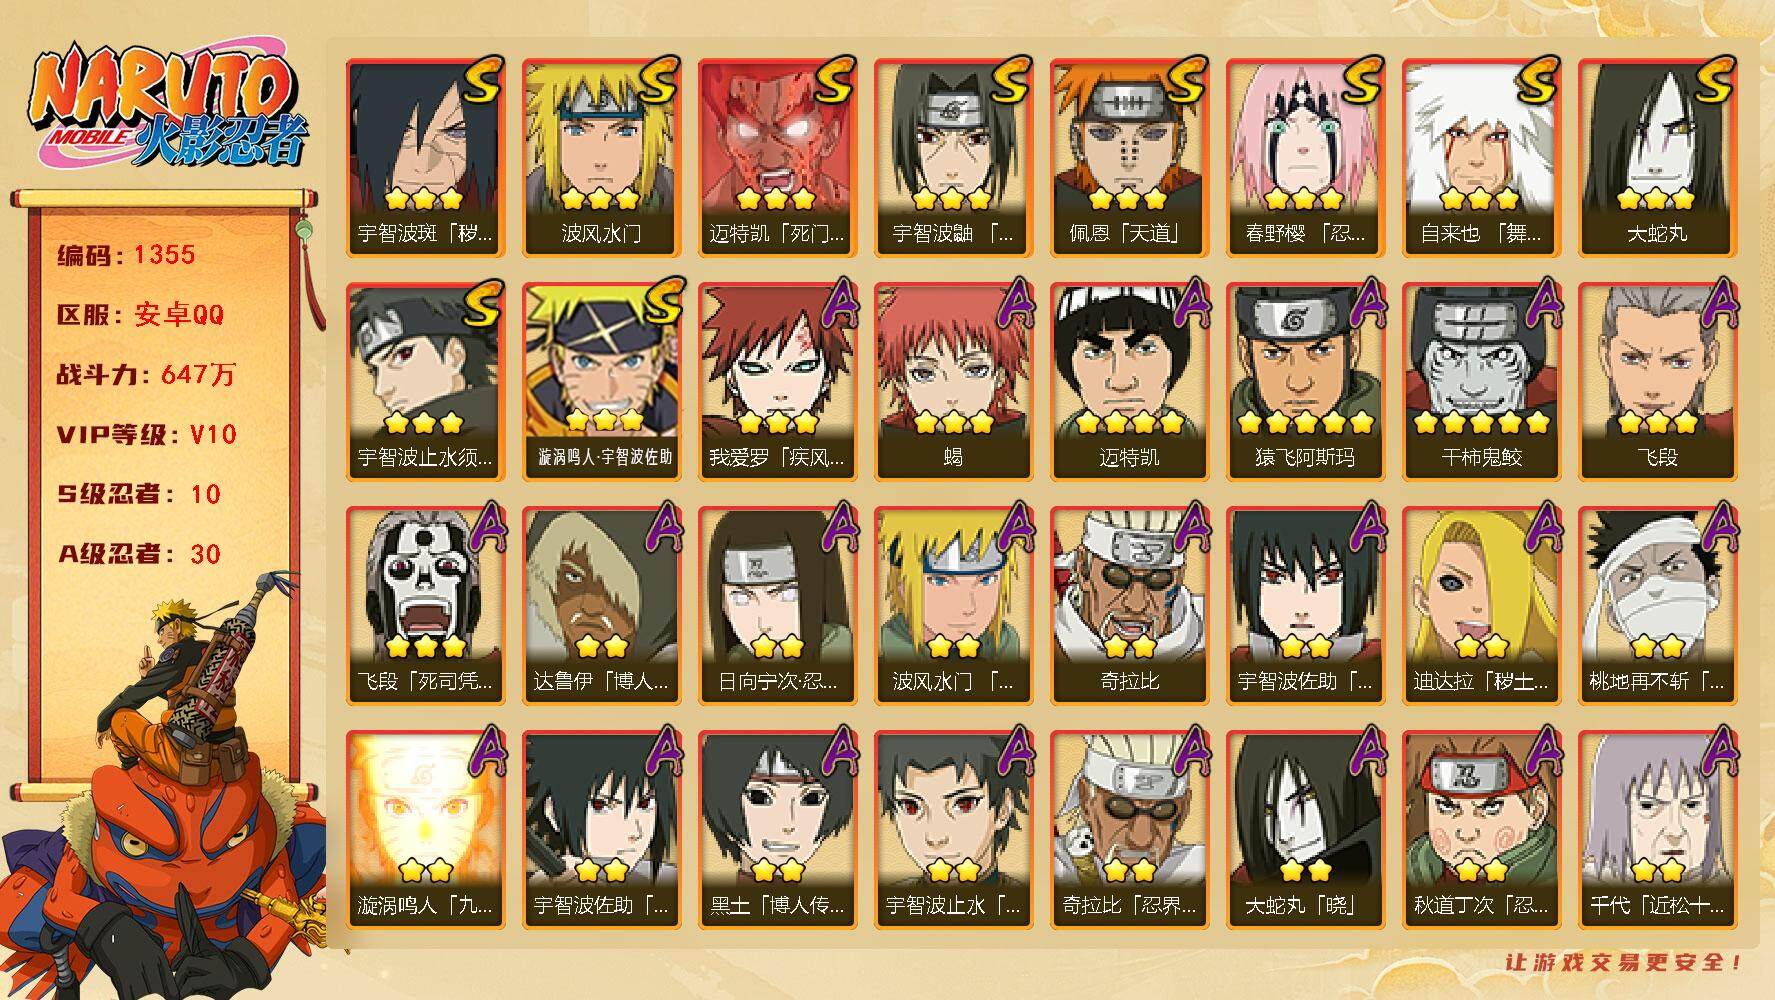
Task: Click the 编码: 1355 account code
Action: pos(126,255)
